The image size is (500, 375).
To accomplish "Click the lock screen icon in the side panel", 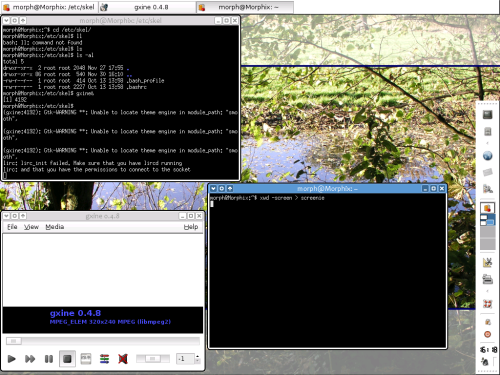I will (487, 322).
